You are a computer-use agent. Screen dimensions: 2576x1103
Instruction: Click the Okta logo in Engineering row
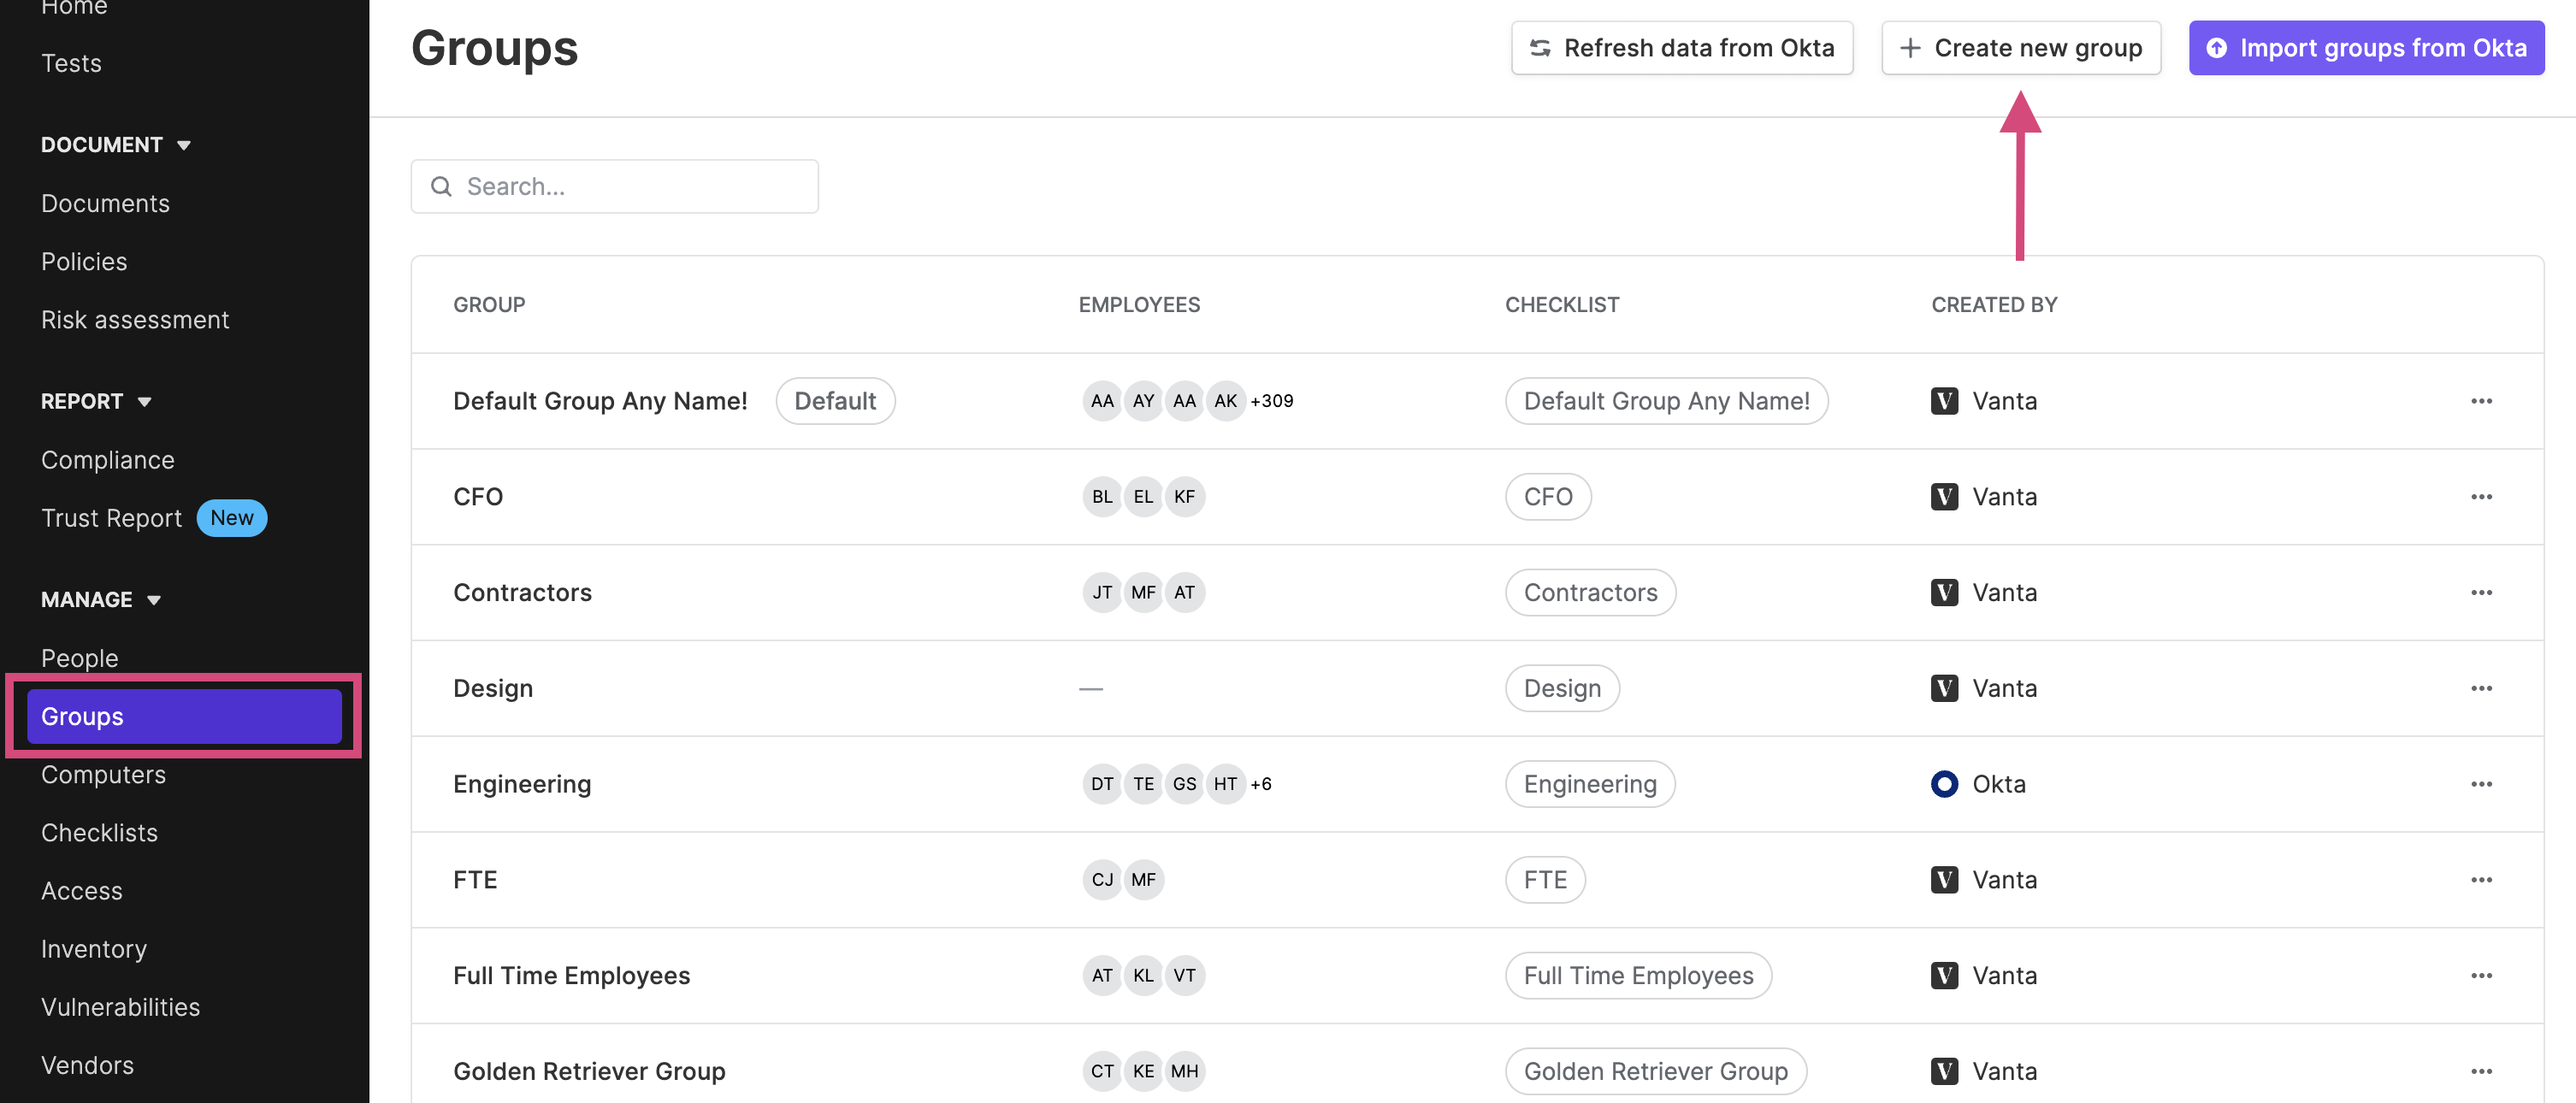click(1944, 784)
